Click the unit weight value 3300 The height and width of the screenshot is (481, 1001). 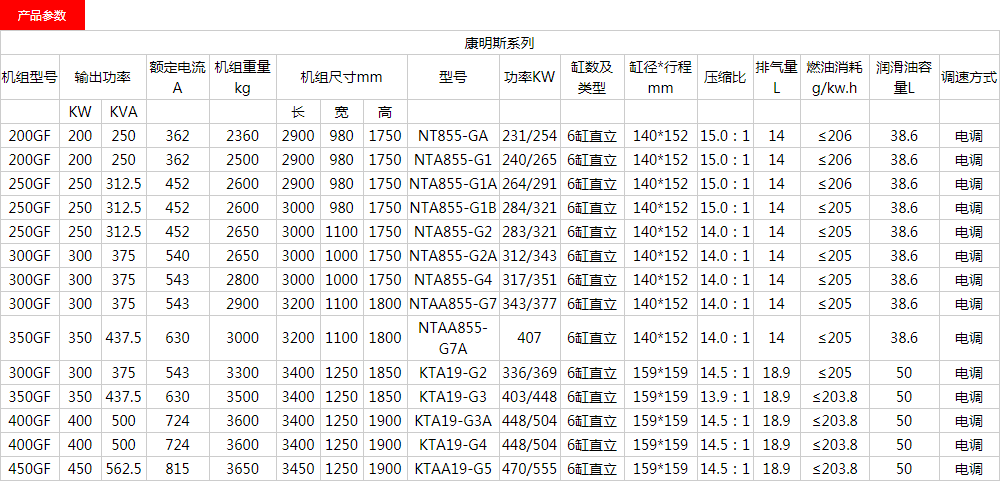click(x=242, y=372)
